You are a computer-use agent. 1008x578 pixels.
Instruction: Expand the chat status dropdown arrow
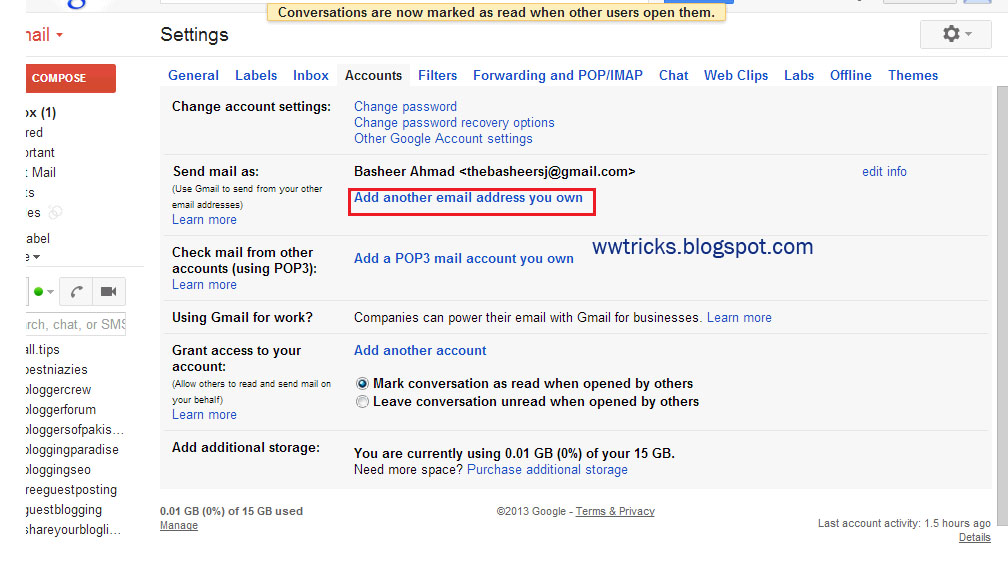coord(50,292)
